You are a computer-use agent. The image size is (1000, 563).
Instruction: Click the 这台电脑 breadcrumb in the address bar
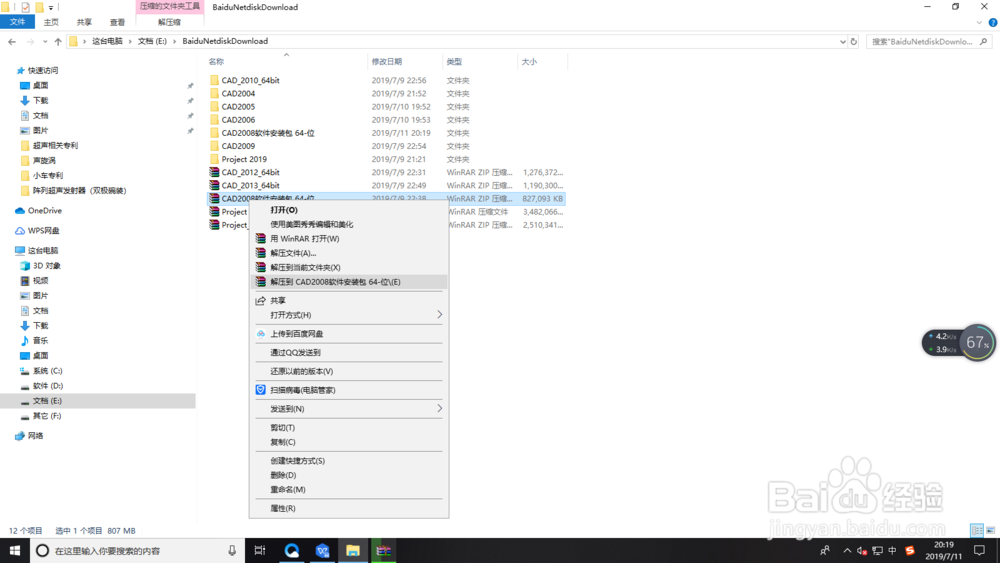point(107,41)
